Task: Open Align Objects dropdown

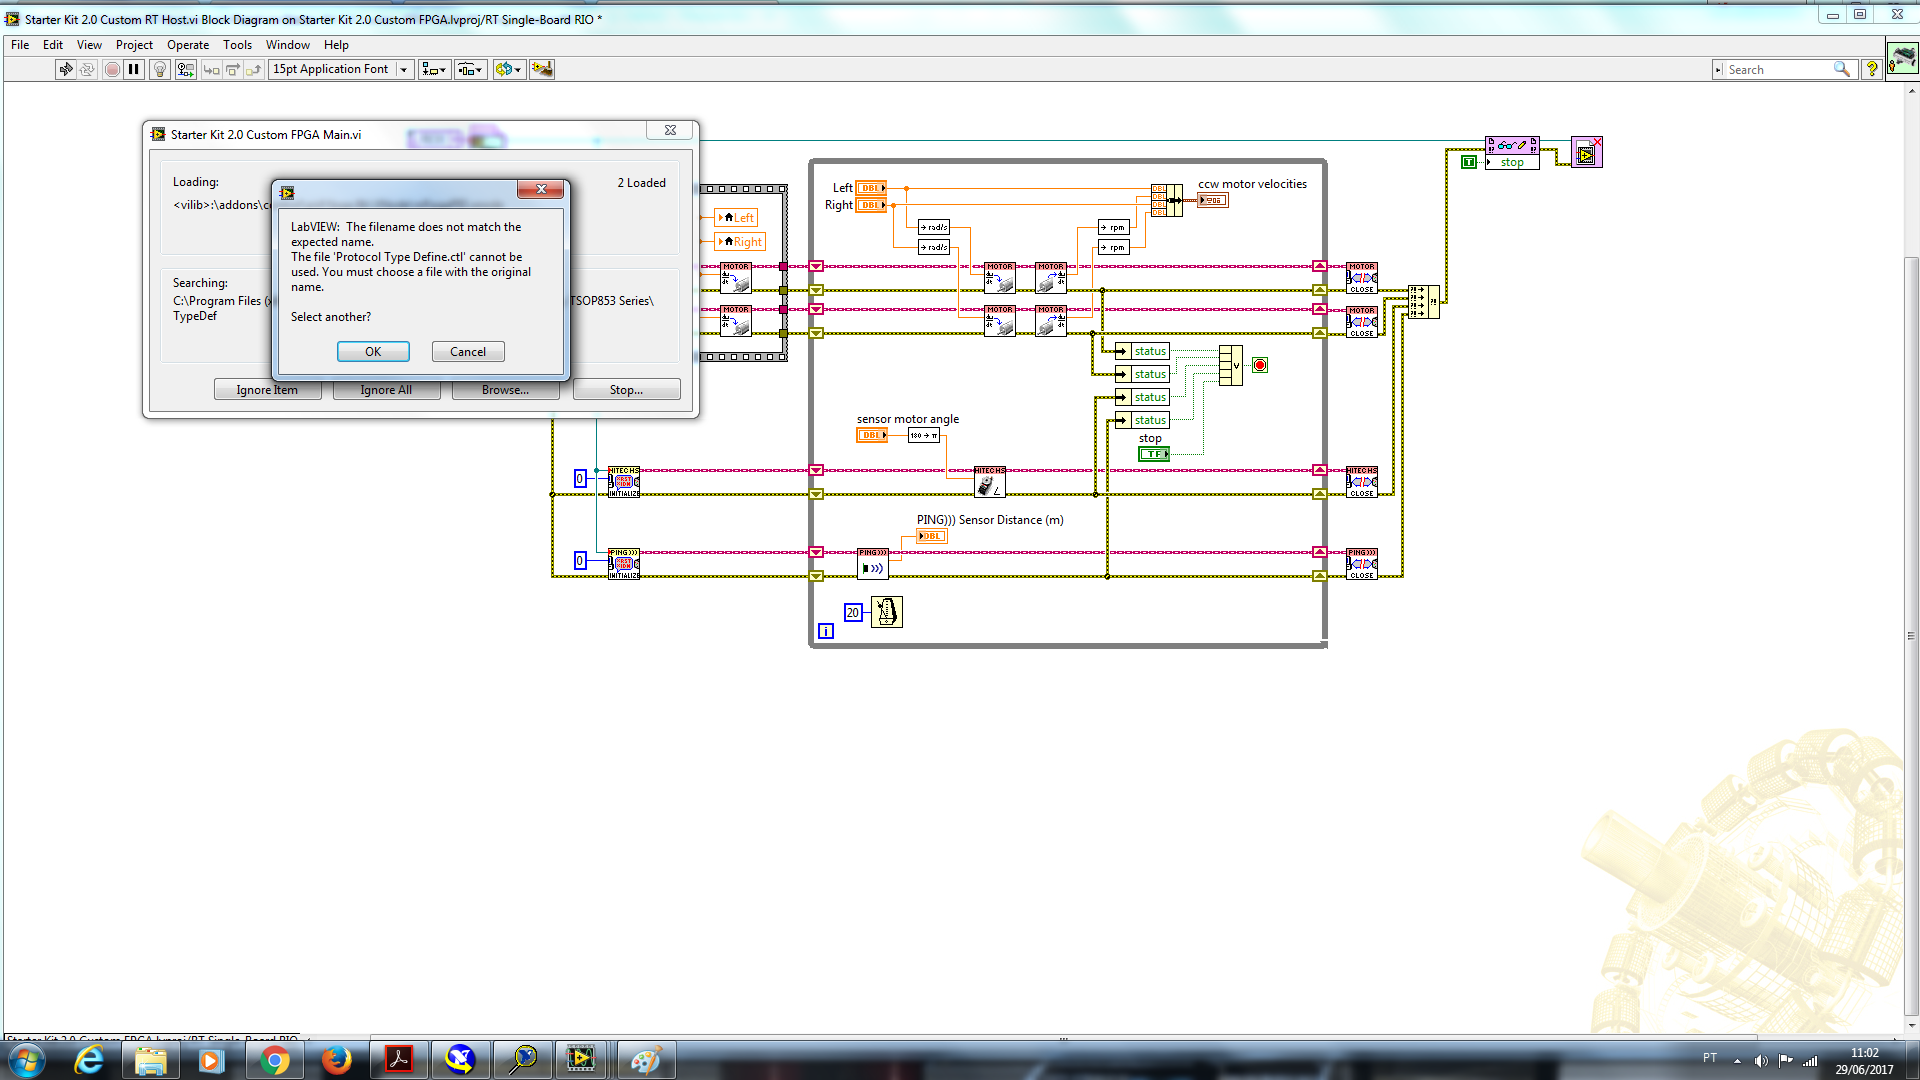Action: click(434, 69)
